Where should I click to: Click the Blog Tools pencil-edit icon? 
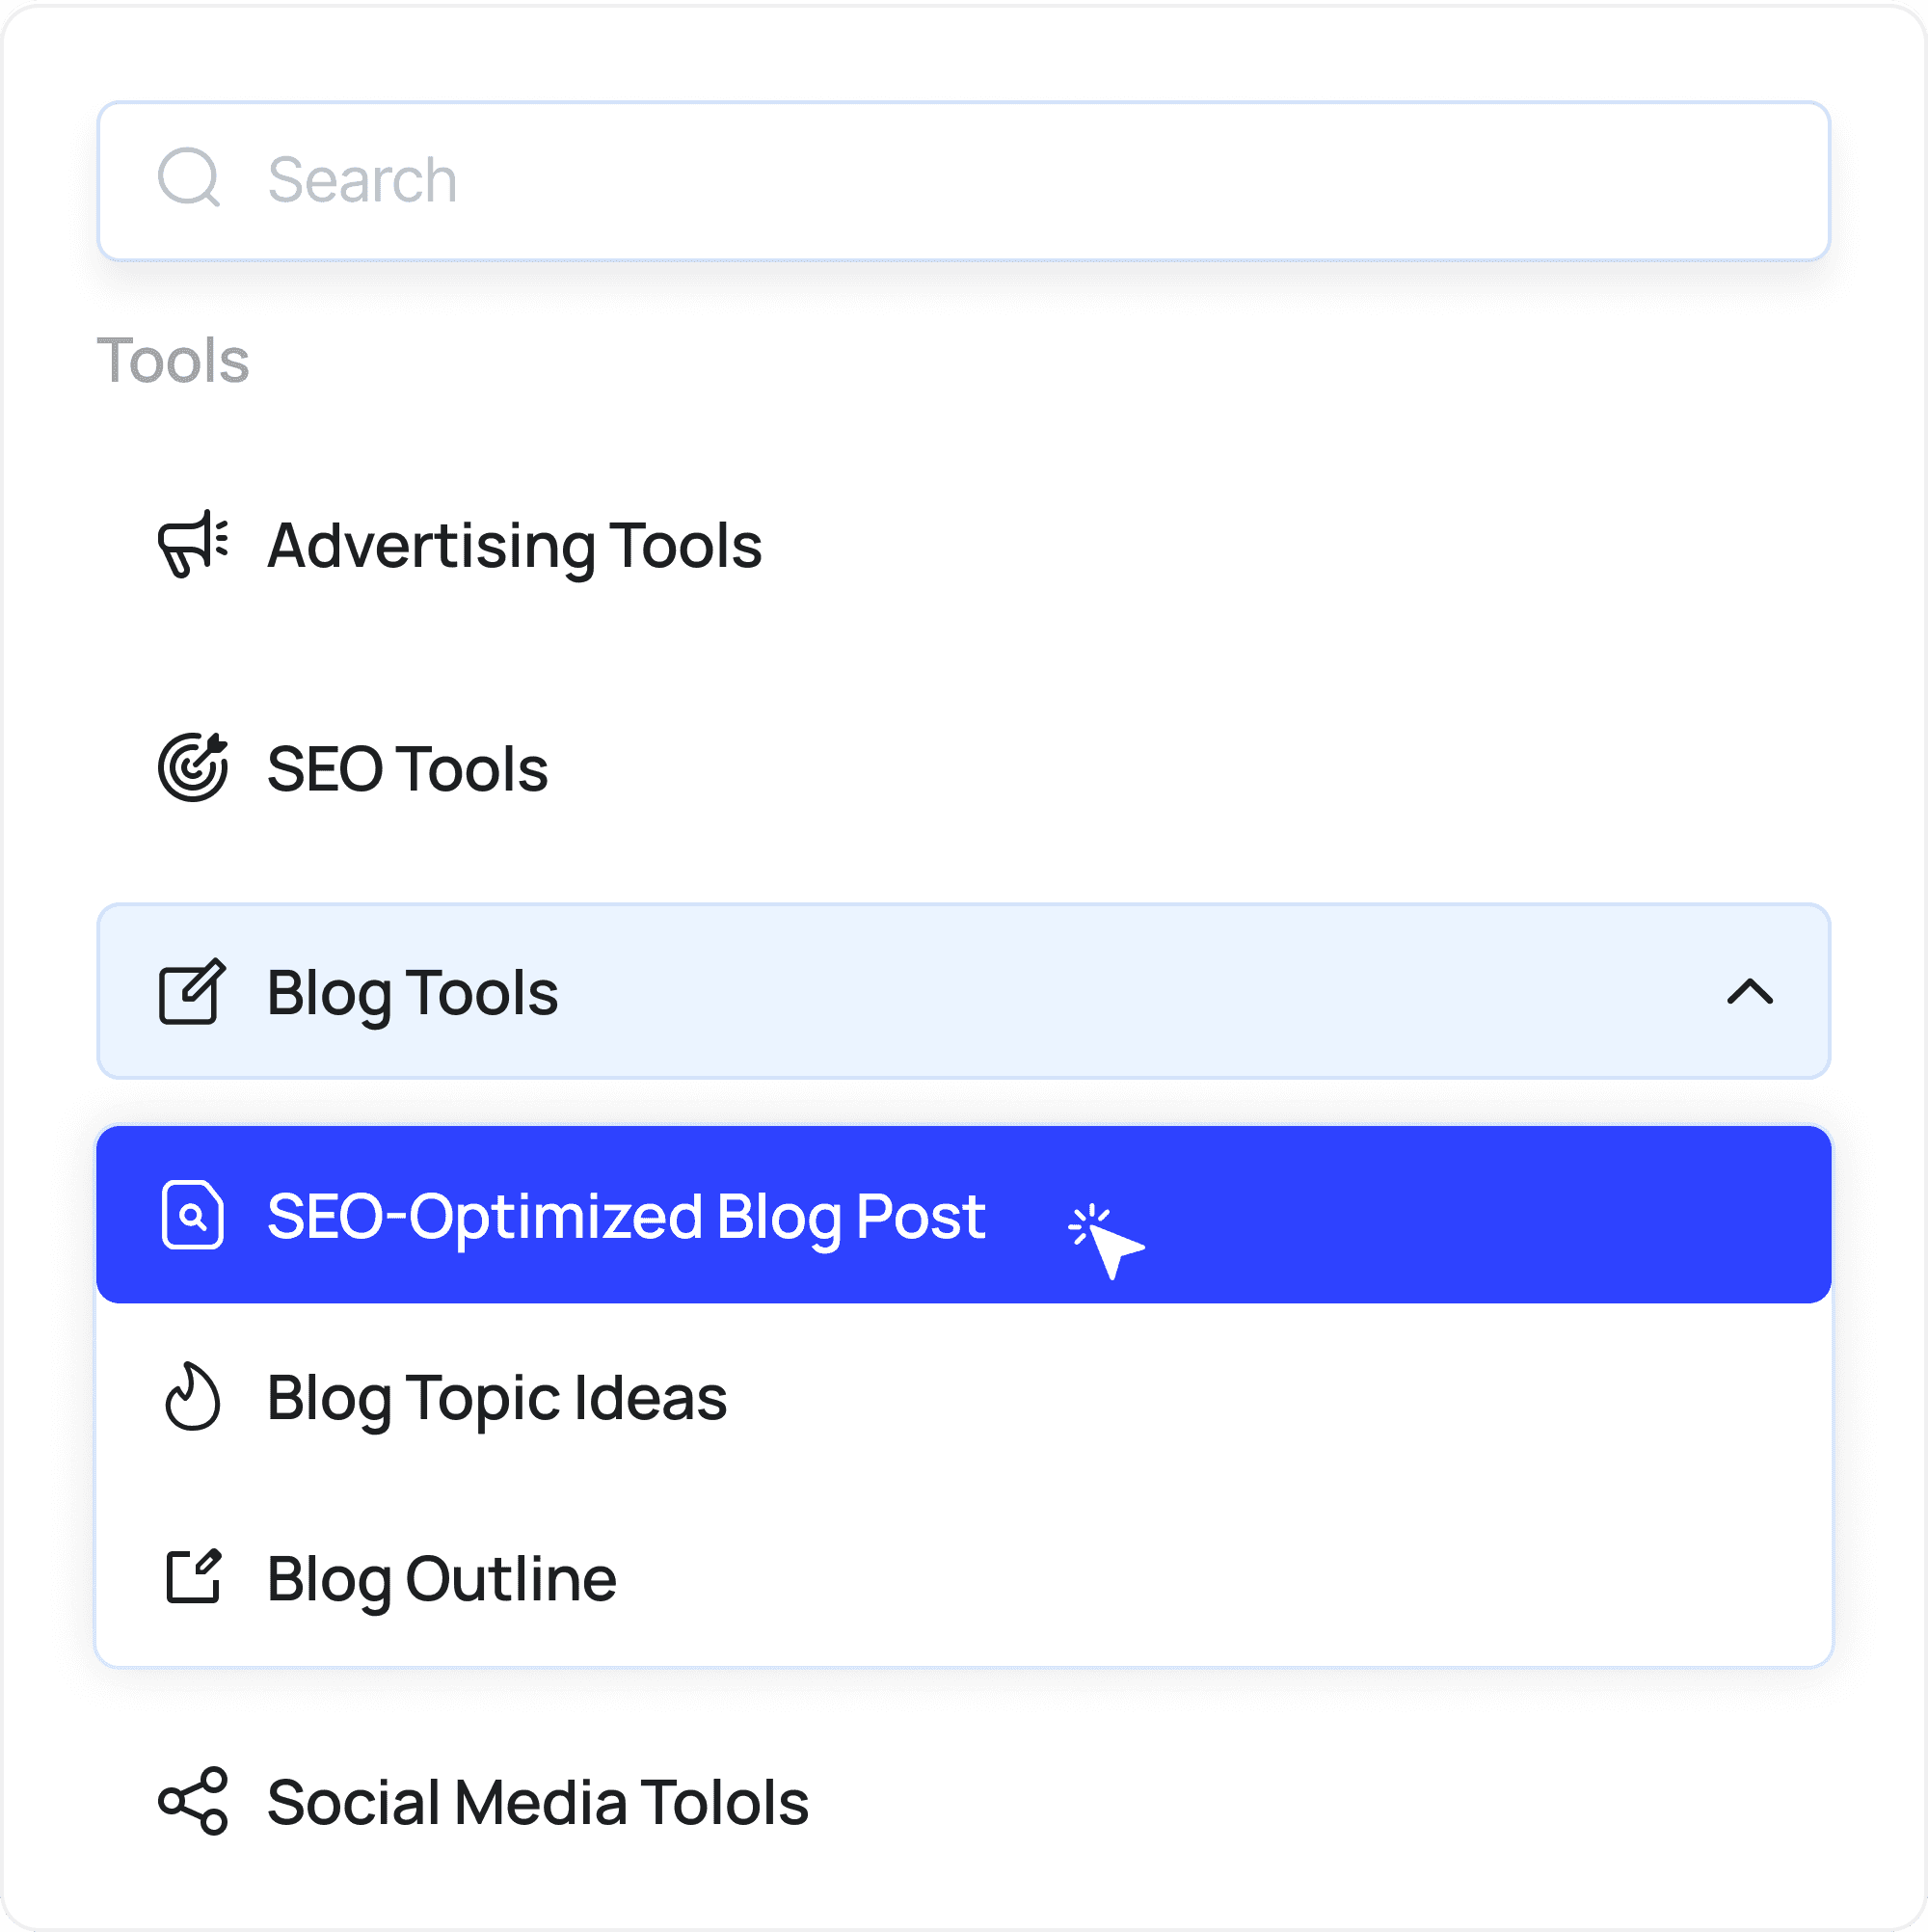click(x=192, y=992)
